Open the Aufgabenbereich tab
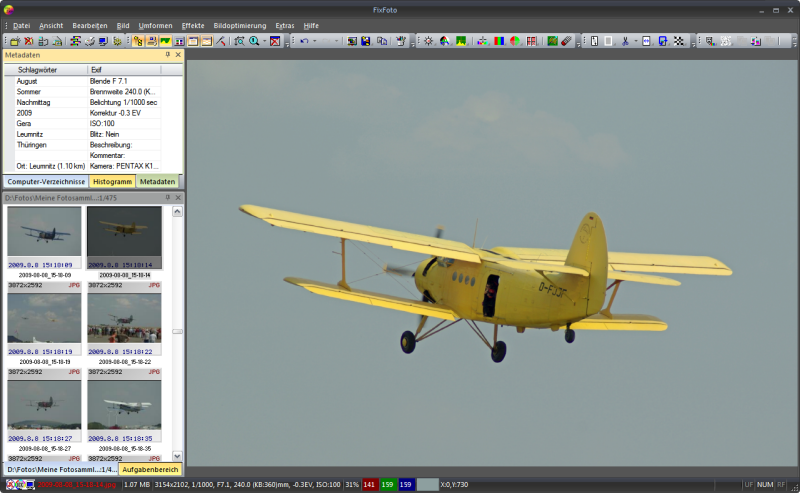Screen dimensions: 800x493 [150, 470]
